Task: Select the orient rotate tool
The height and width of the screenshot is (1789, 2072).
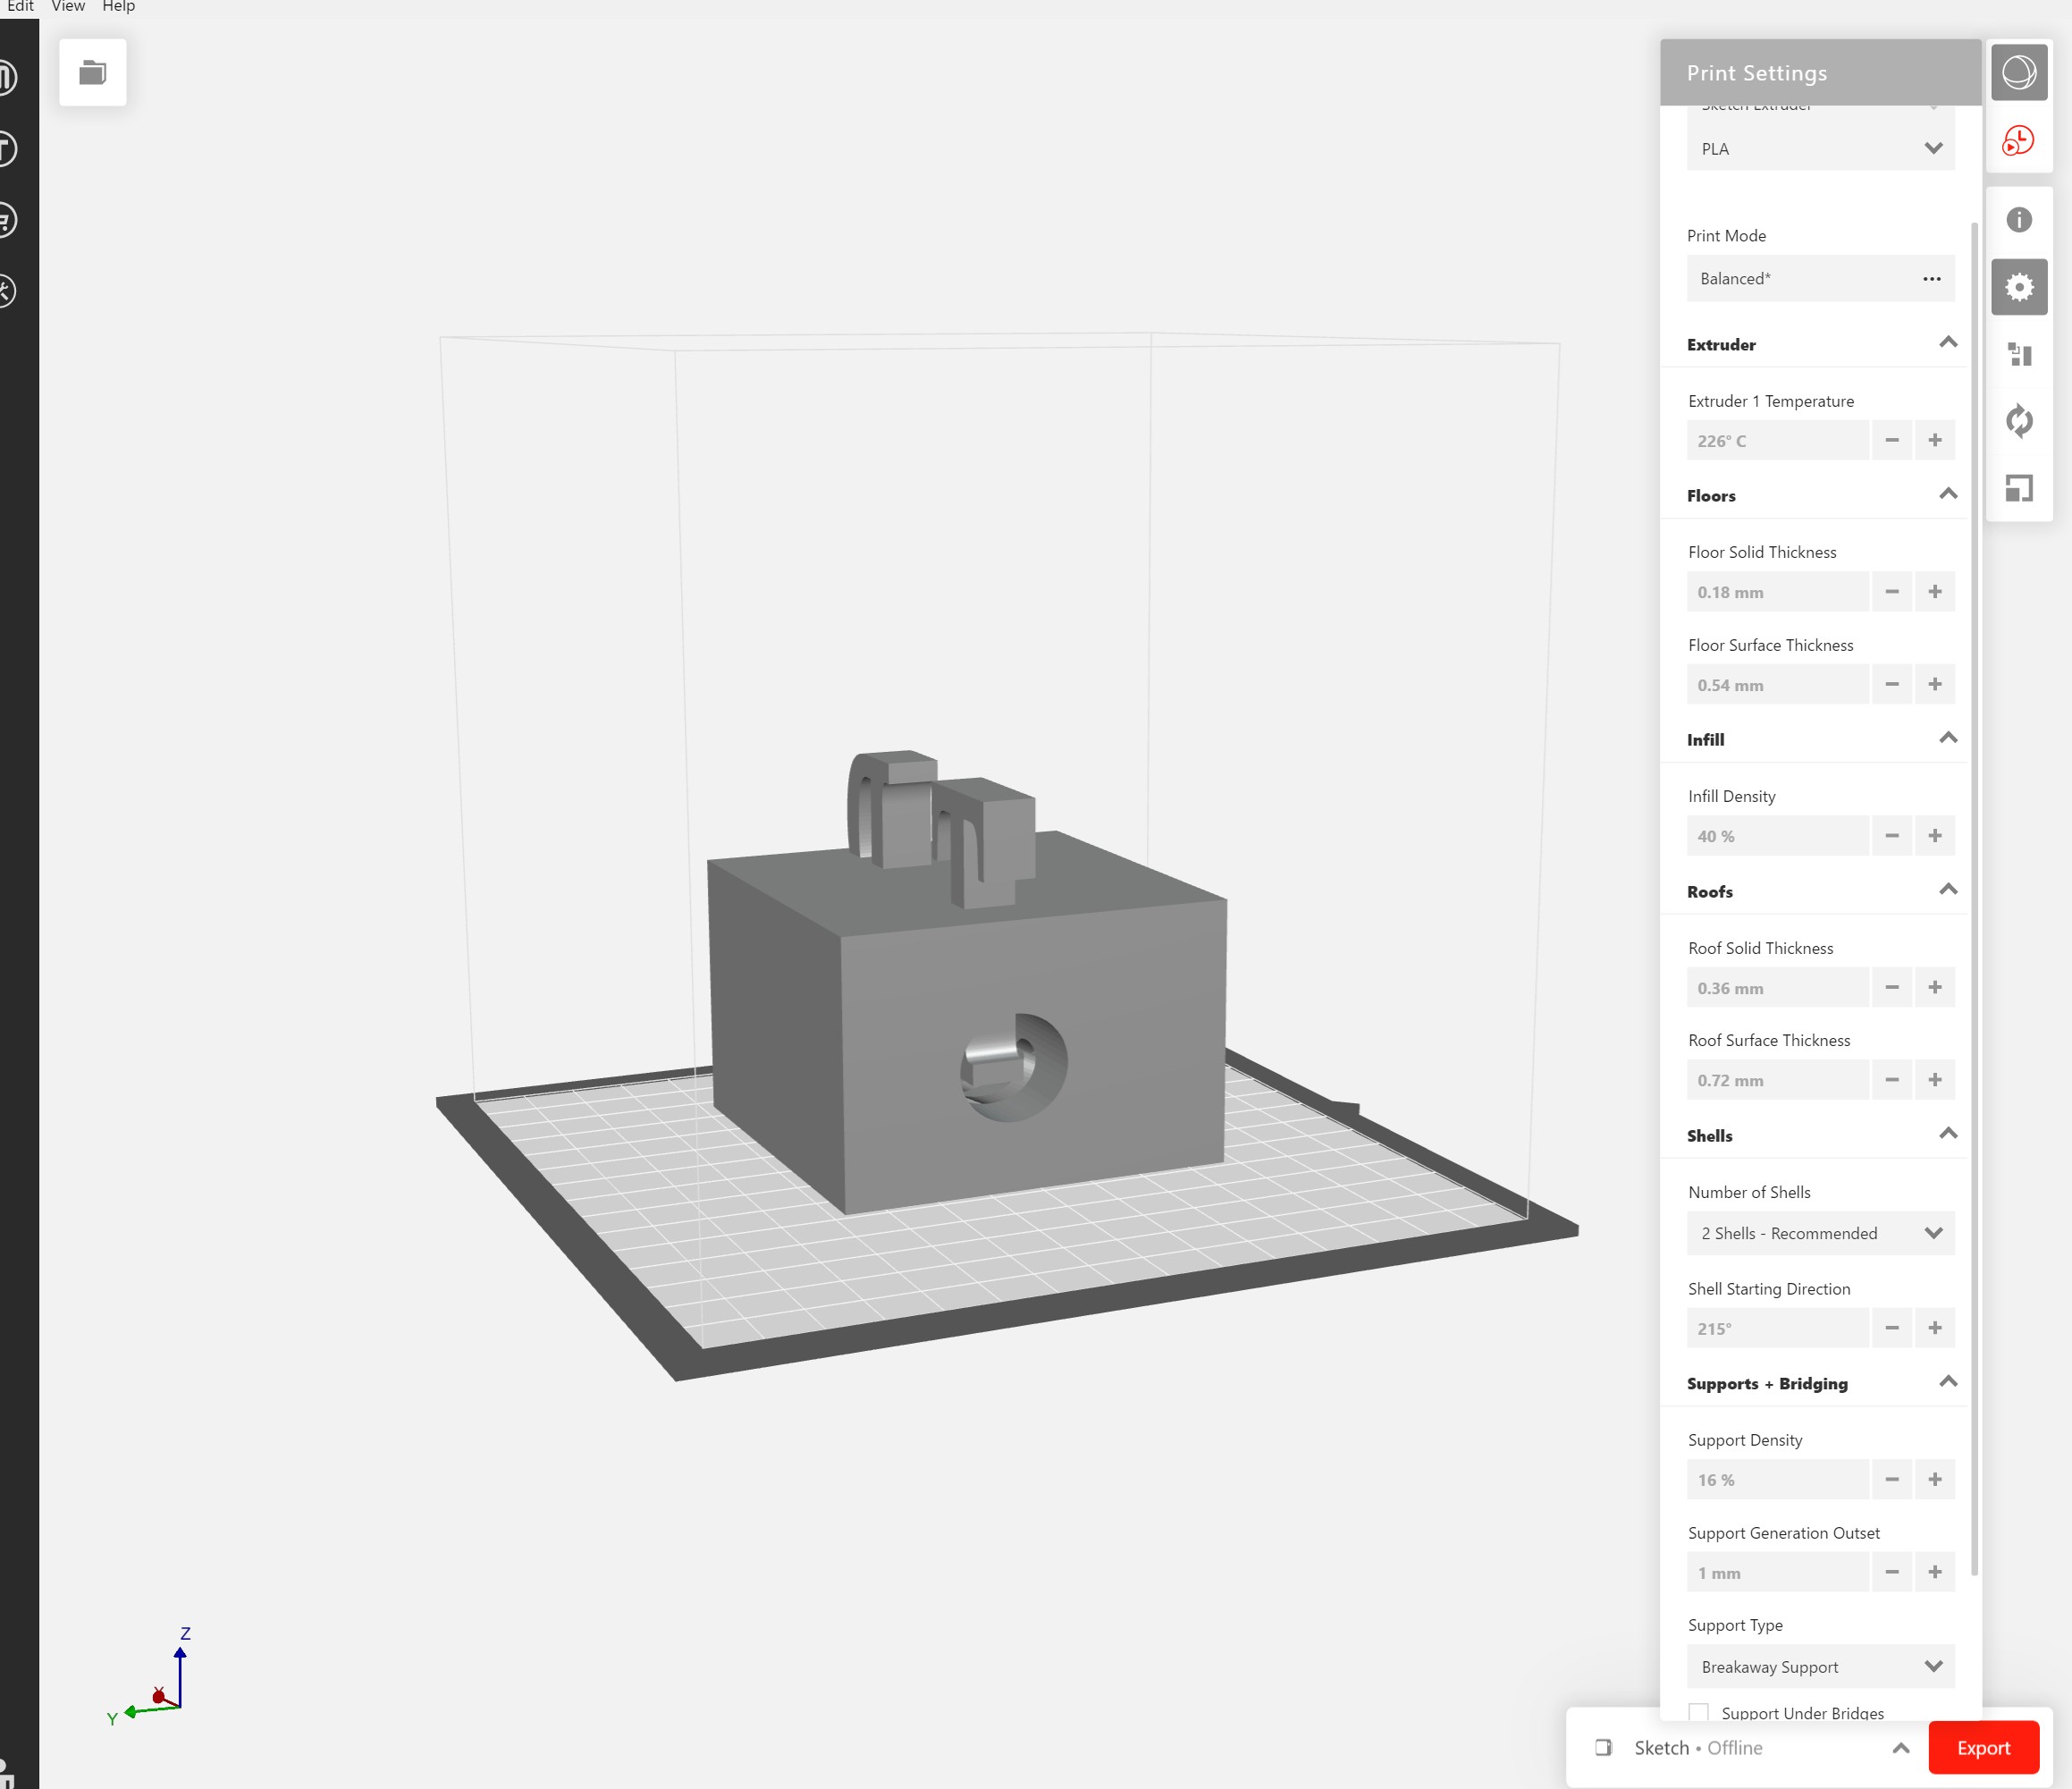Action: [x=2018, y=421]
